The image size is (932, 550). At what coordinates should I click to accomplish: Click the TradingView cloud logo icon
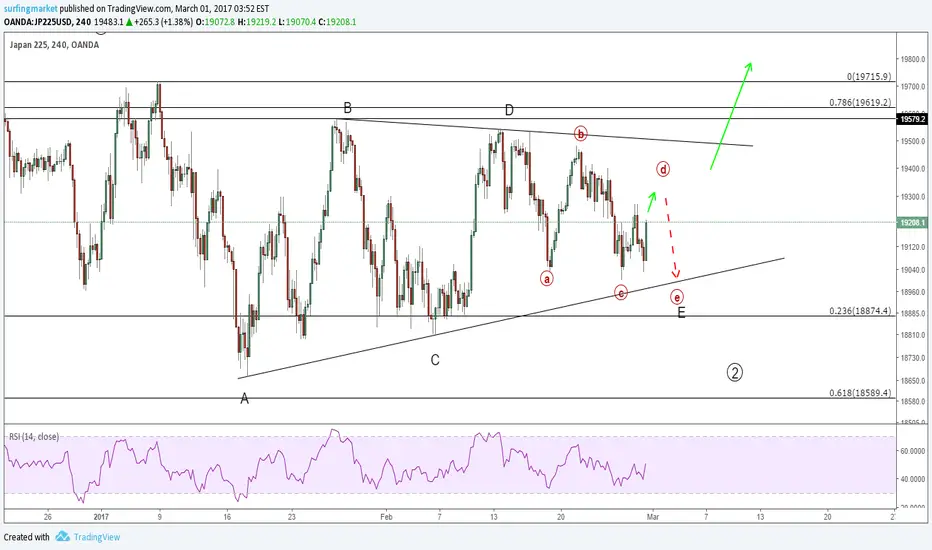62,536
